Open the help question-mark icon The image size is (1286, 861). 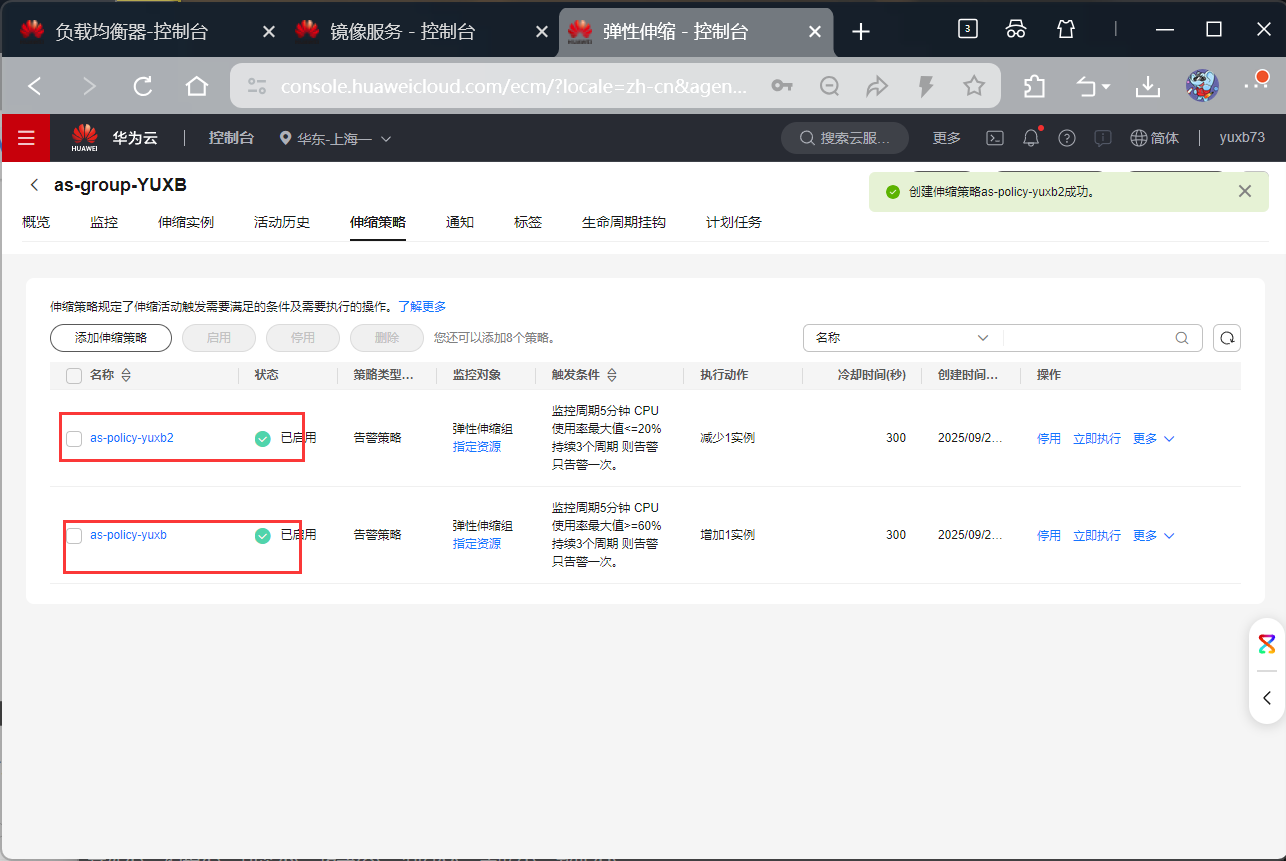pos(1067,138)
